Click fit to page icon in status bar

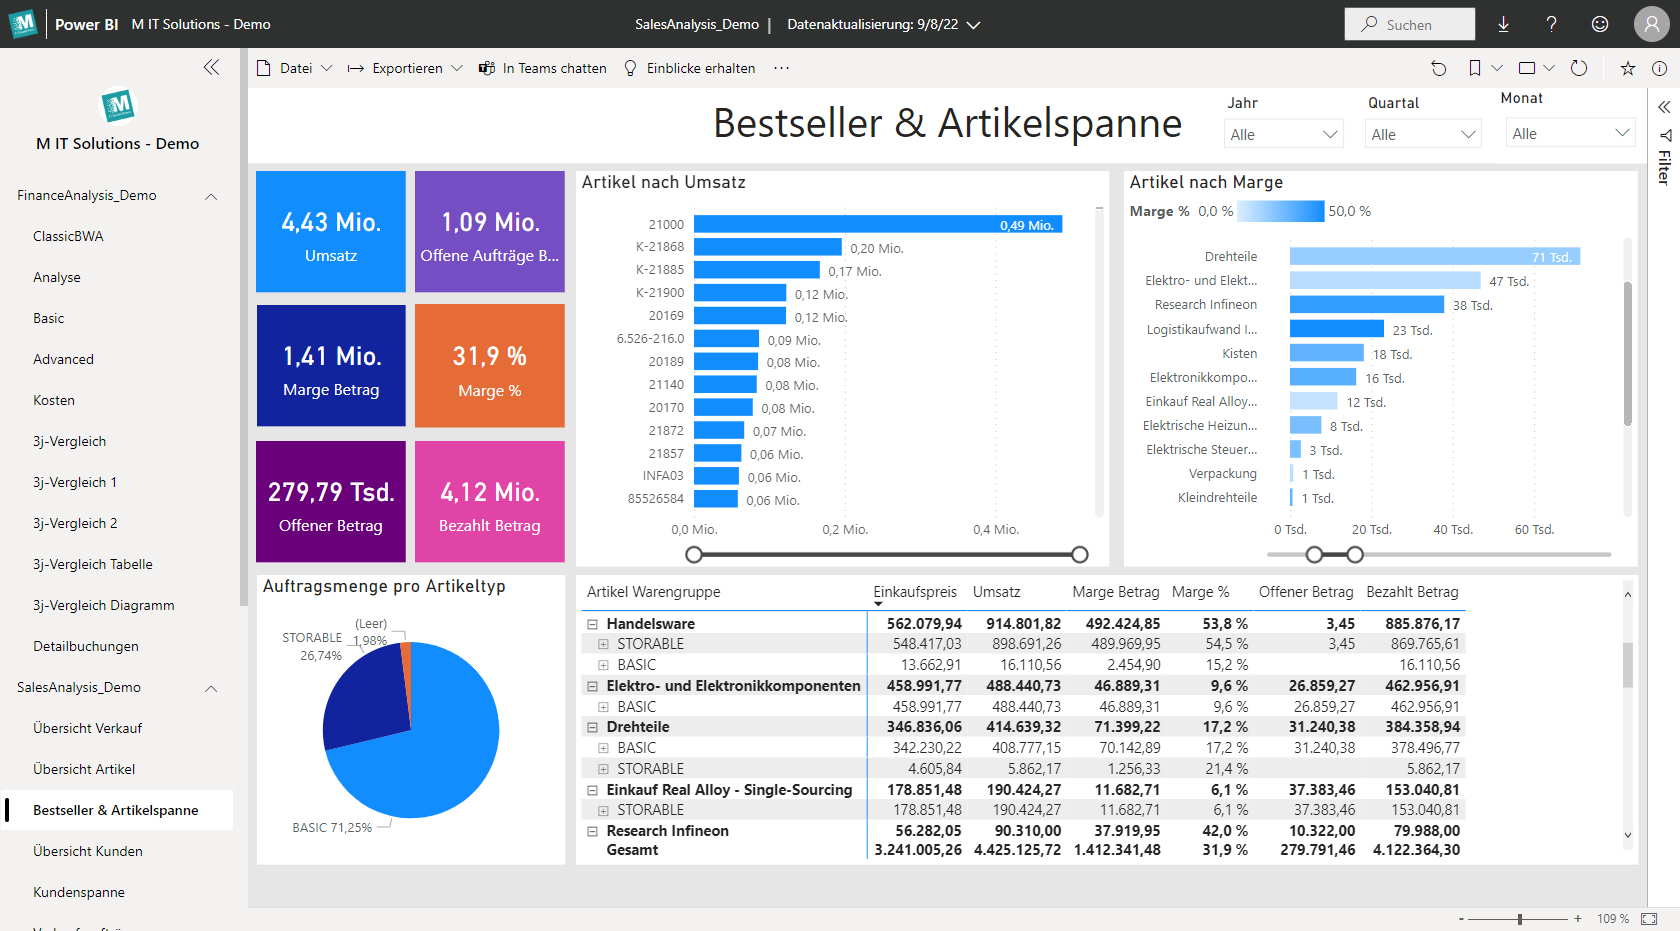(x=1649, y=918)
